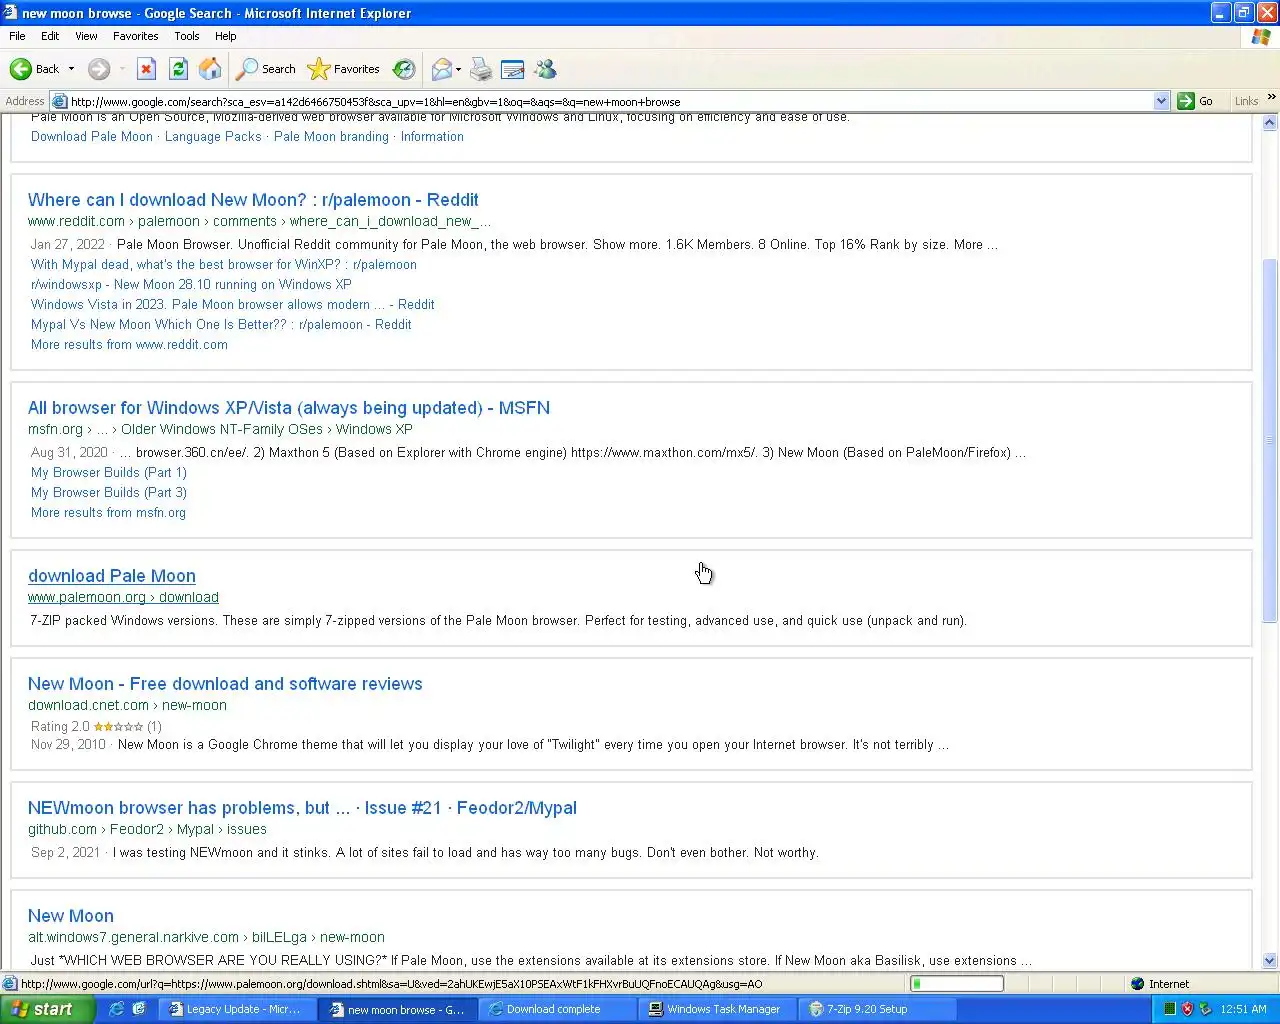Screen dimensions: 1280x1024
Task: Open the History toolbar icon
Action: (x=404, y=69)
